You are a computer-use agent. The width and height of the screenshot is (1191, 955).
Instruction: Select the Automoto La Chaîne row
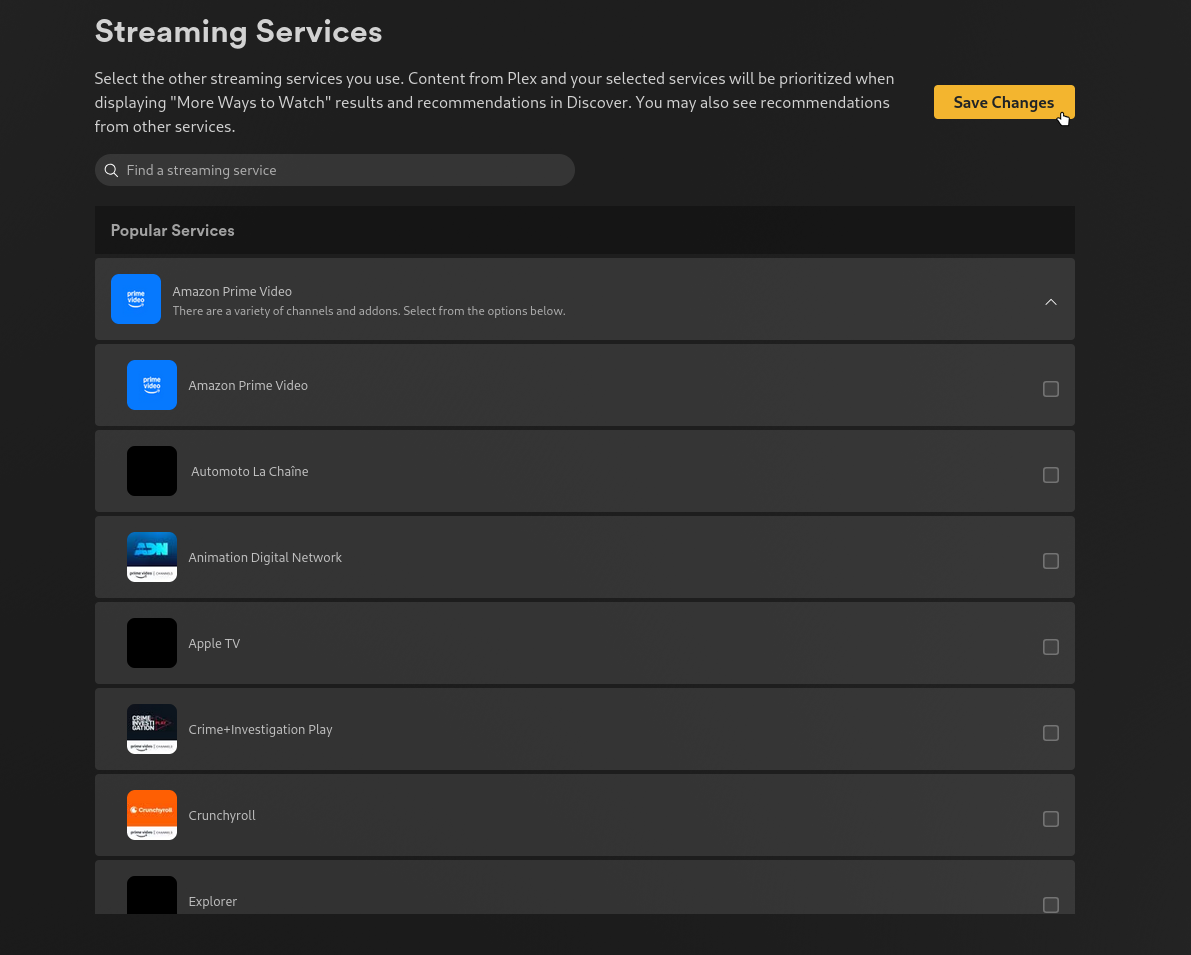tap(585, 471)
